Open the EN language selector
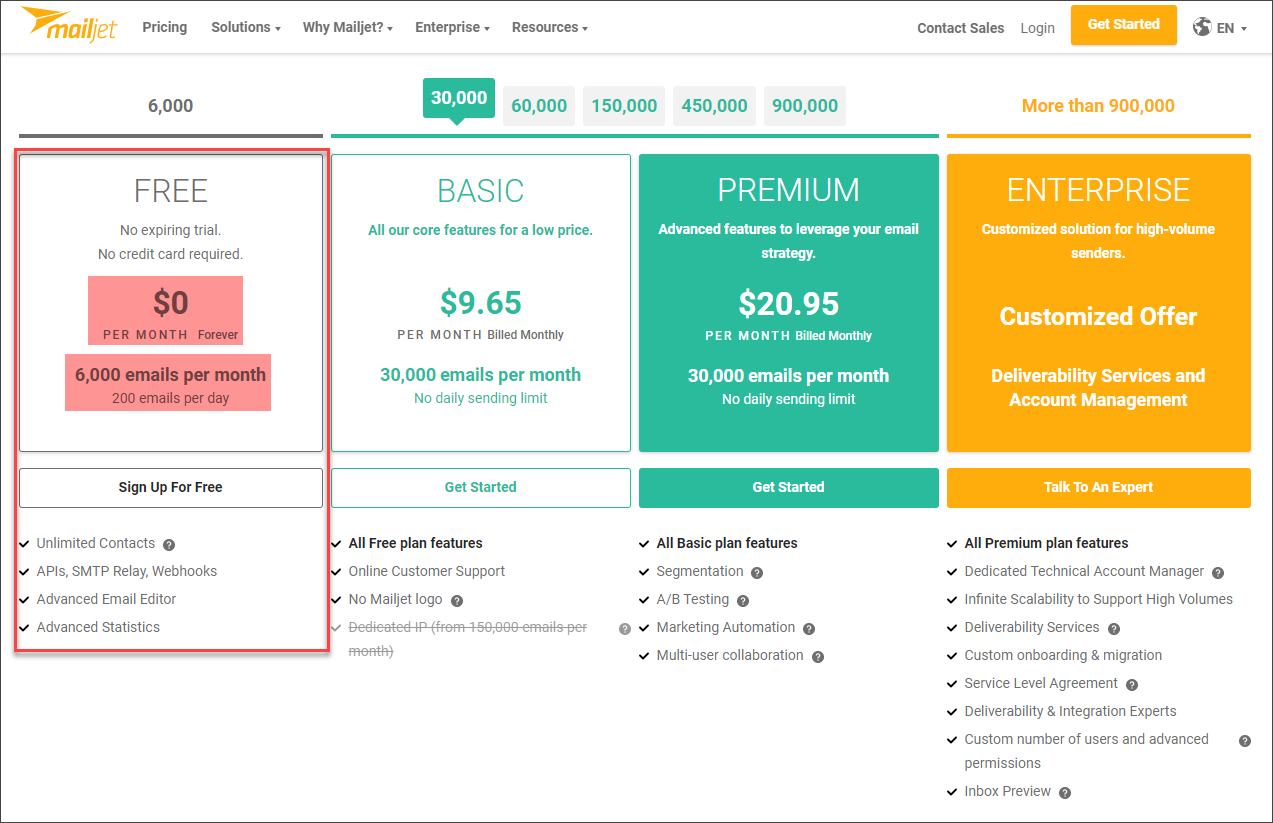This screenshot has height=823, width=1273. click(x=1231, y=28)
